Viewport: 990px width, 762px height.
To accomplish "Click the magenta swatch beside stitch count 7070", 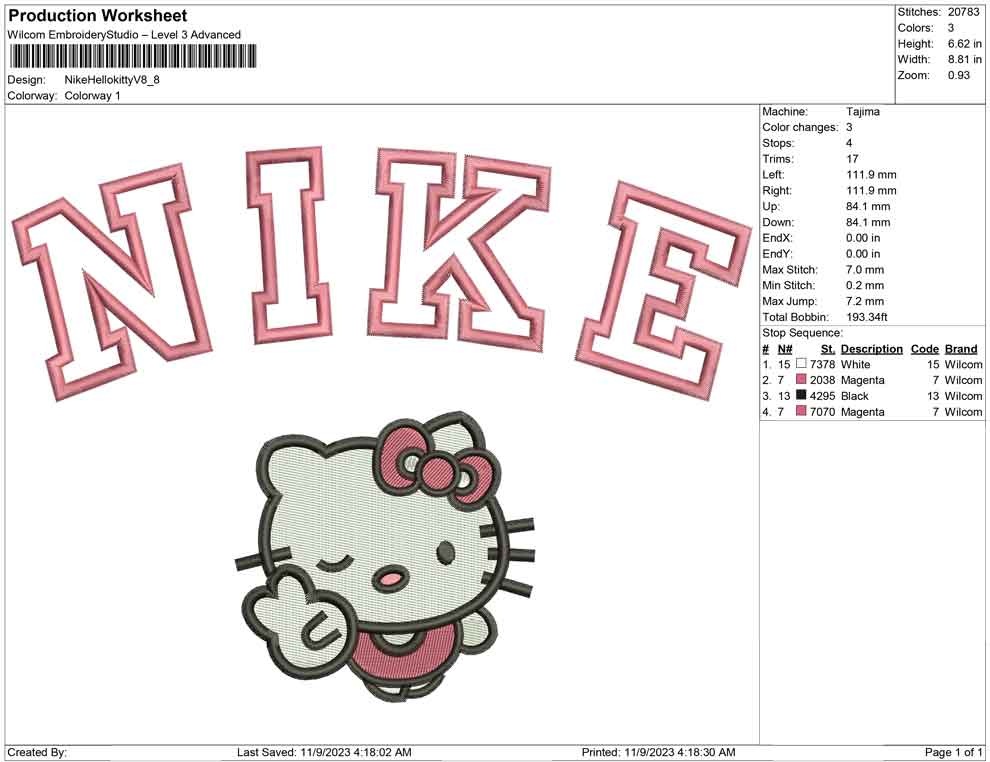I will tap(801, 411).
